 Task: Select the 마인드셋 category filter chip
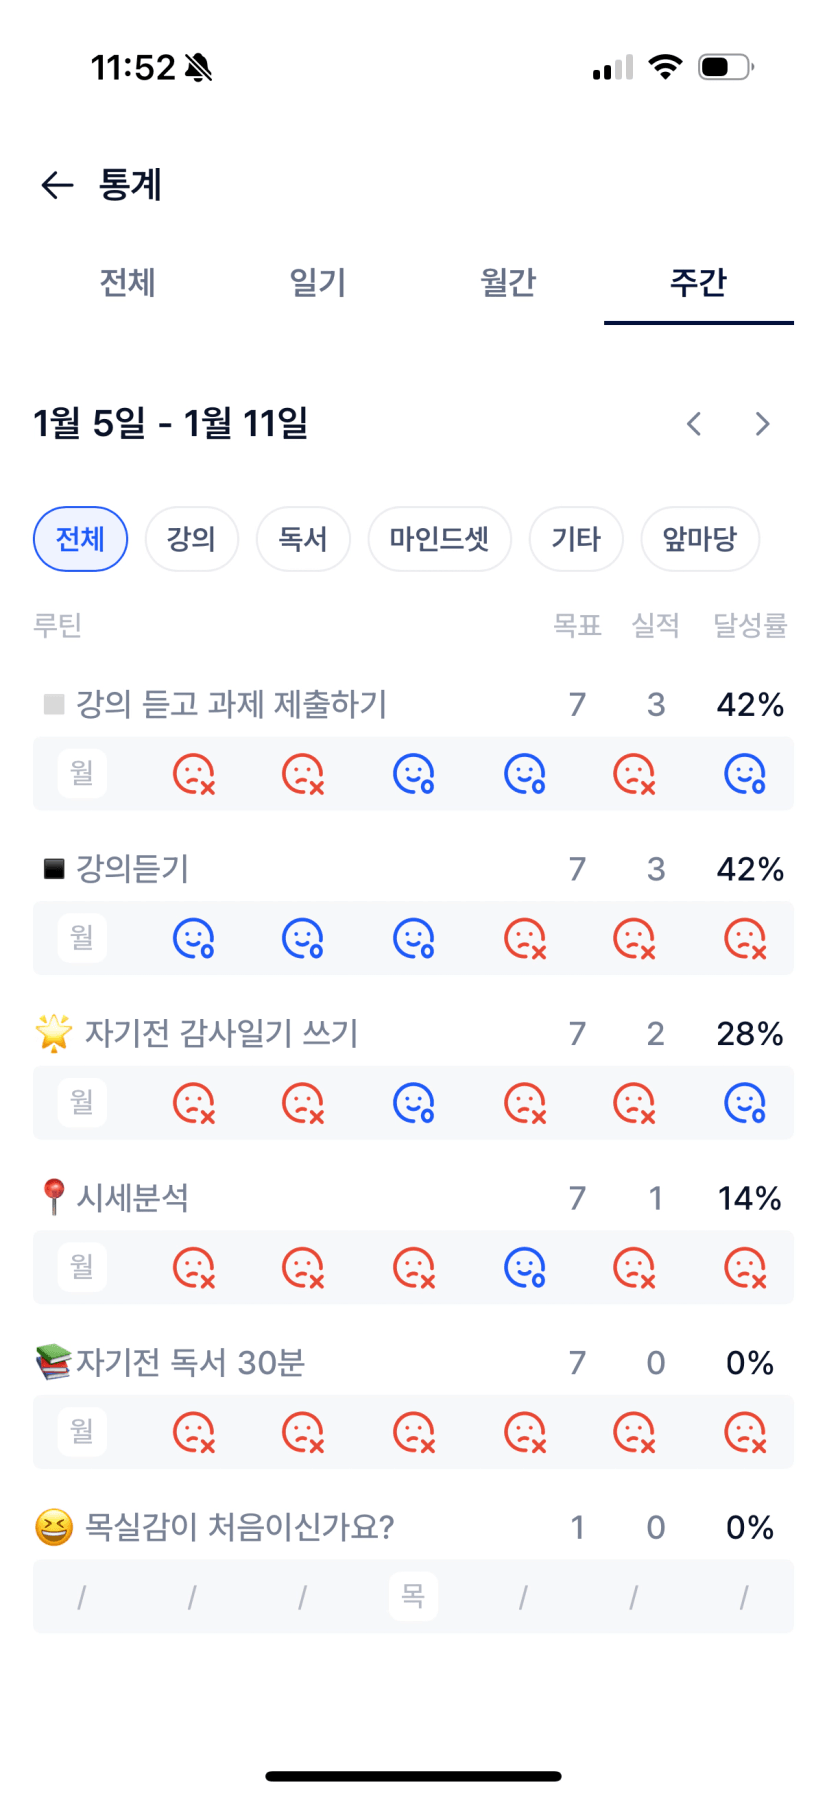point(439,539)
